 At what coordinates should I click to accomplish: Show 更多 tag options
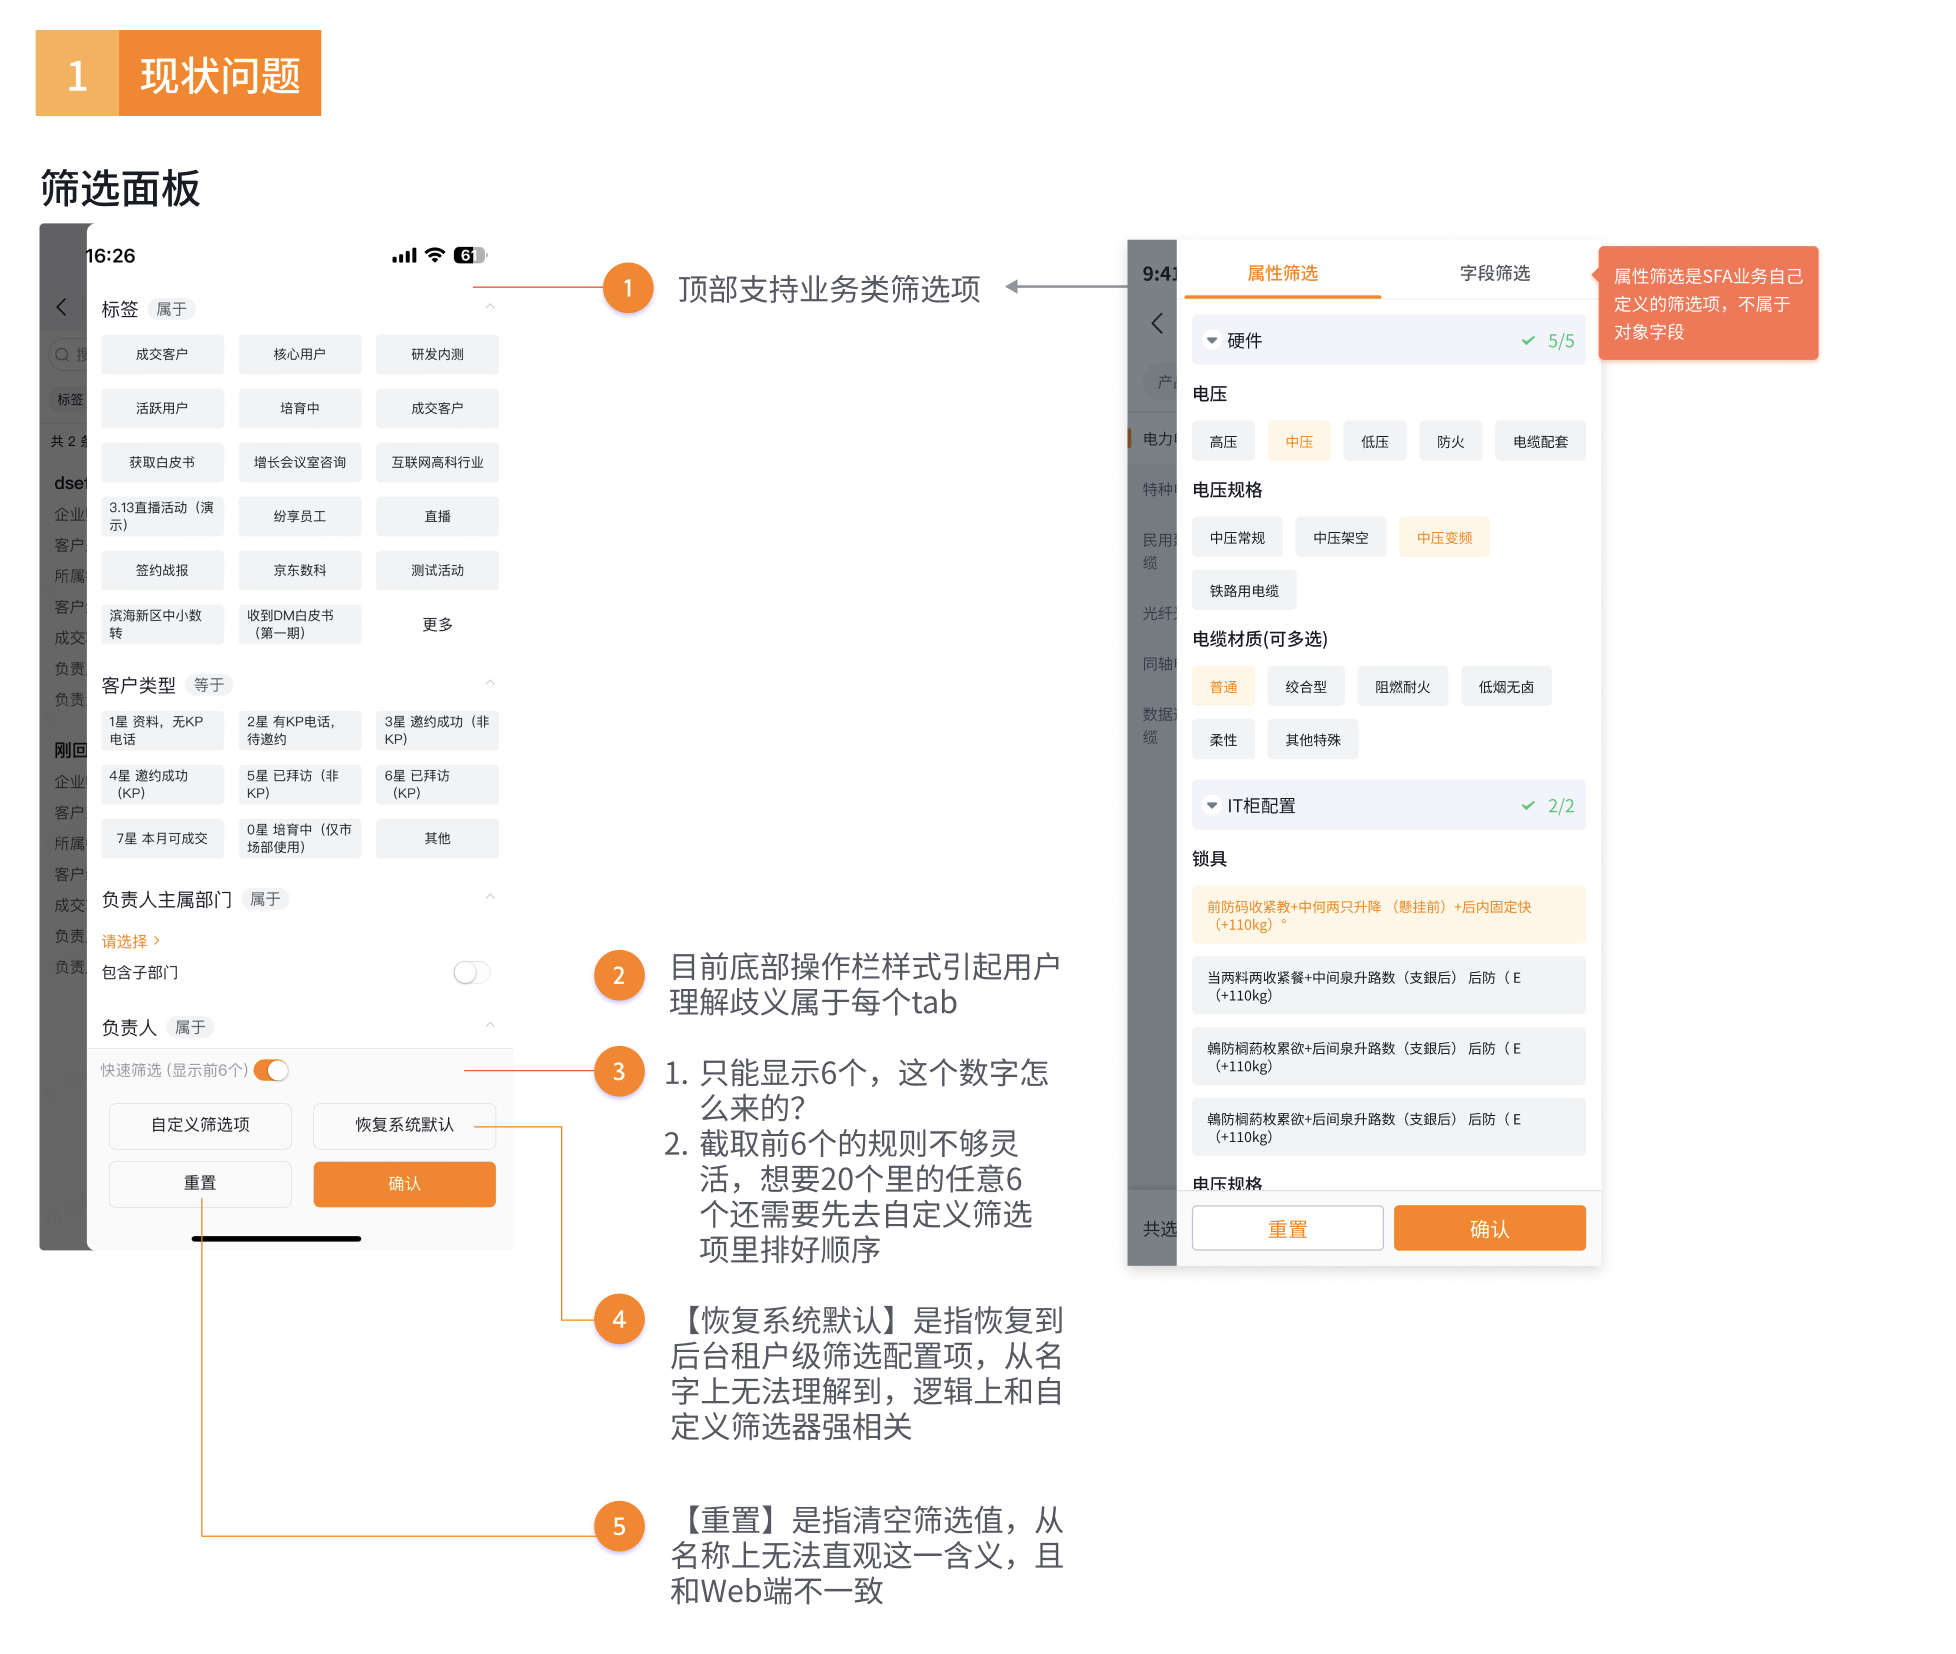tap(437, 624)
